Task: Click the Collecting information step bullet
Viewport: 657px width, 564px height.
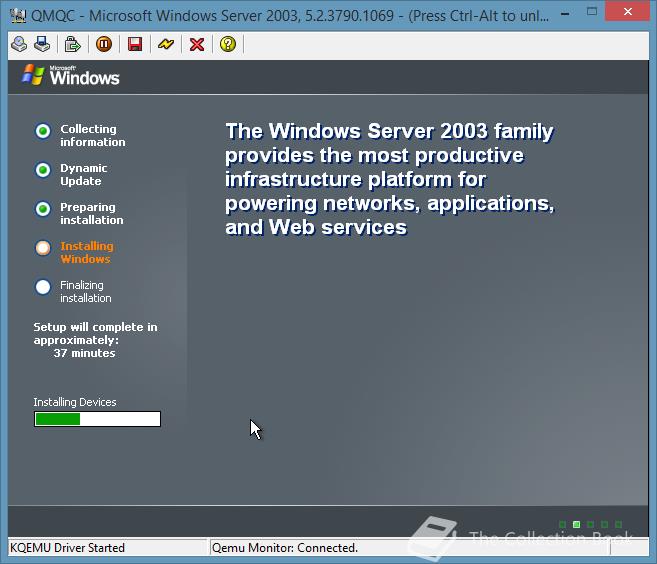Action: [x=43, y=131]
